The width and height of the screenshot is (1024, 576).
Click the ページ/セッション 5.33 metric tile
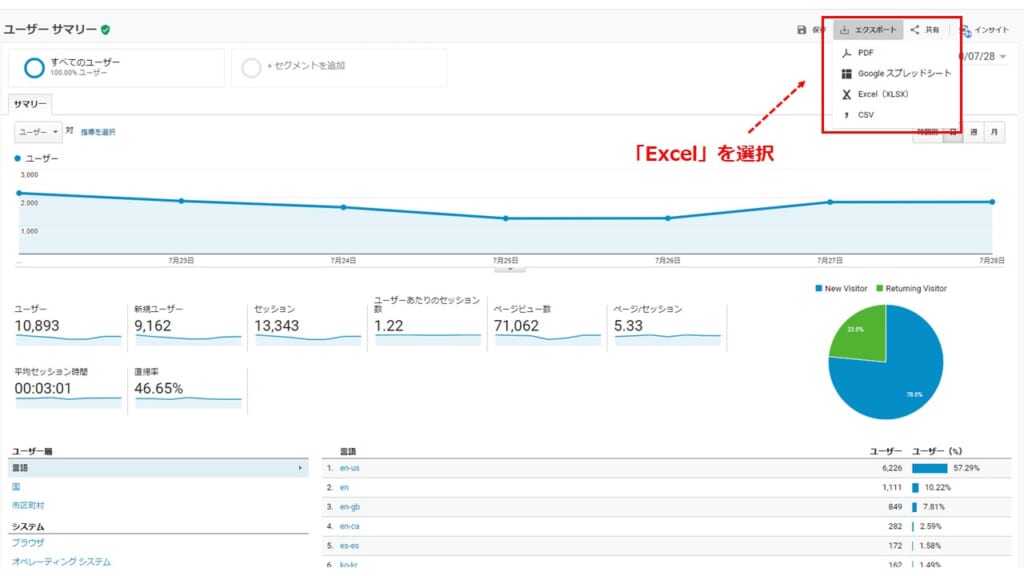coord(667,325)
